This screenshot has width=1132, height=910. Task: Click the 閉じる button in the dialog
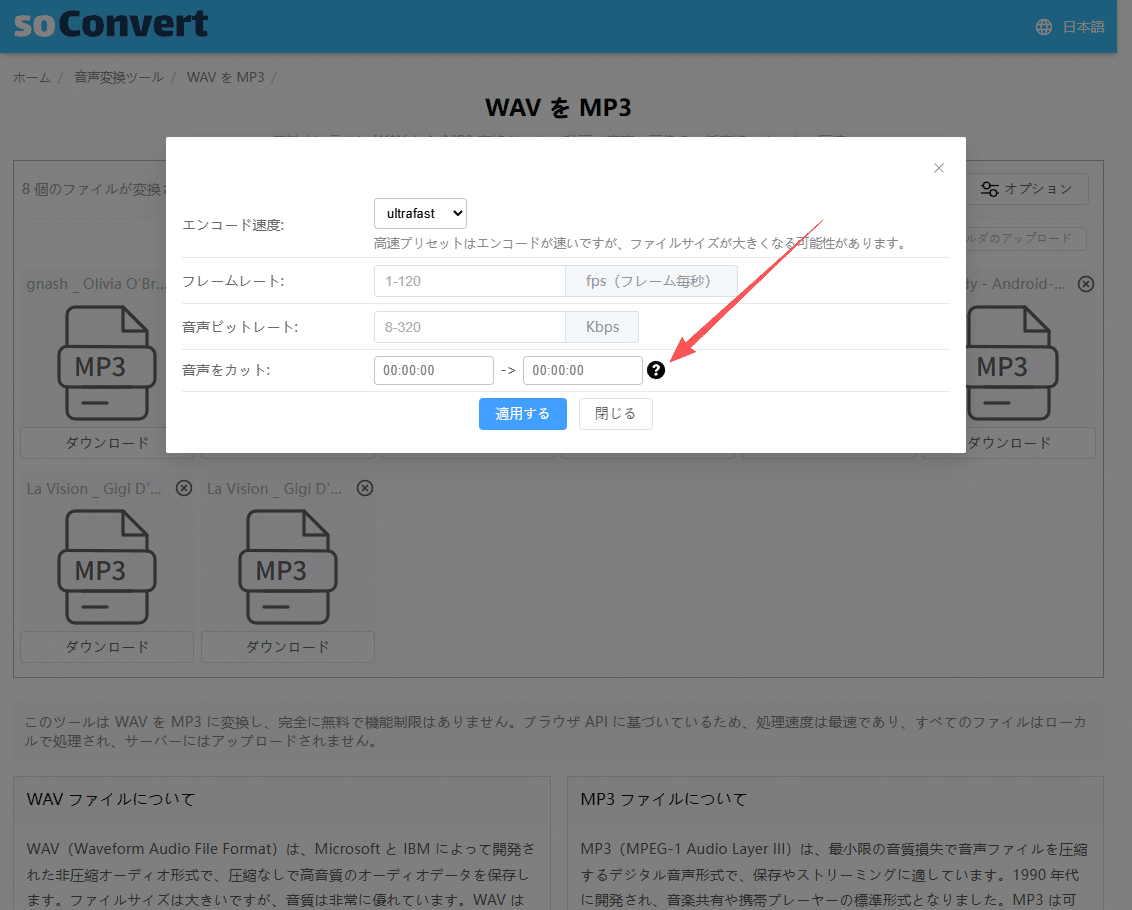(x=615, y=413)
